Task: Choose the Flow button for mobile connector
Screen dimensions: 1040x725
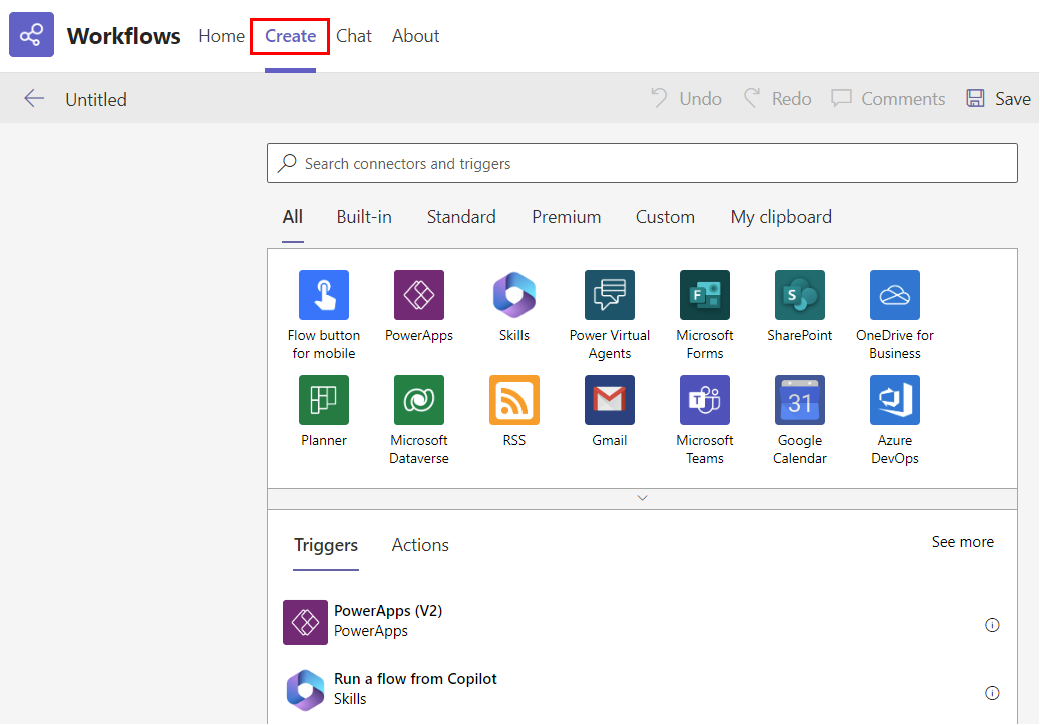Action: [x=323, y=295]
